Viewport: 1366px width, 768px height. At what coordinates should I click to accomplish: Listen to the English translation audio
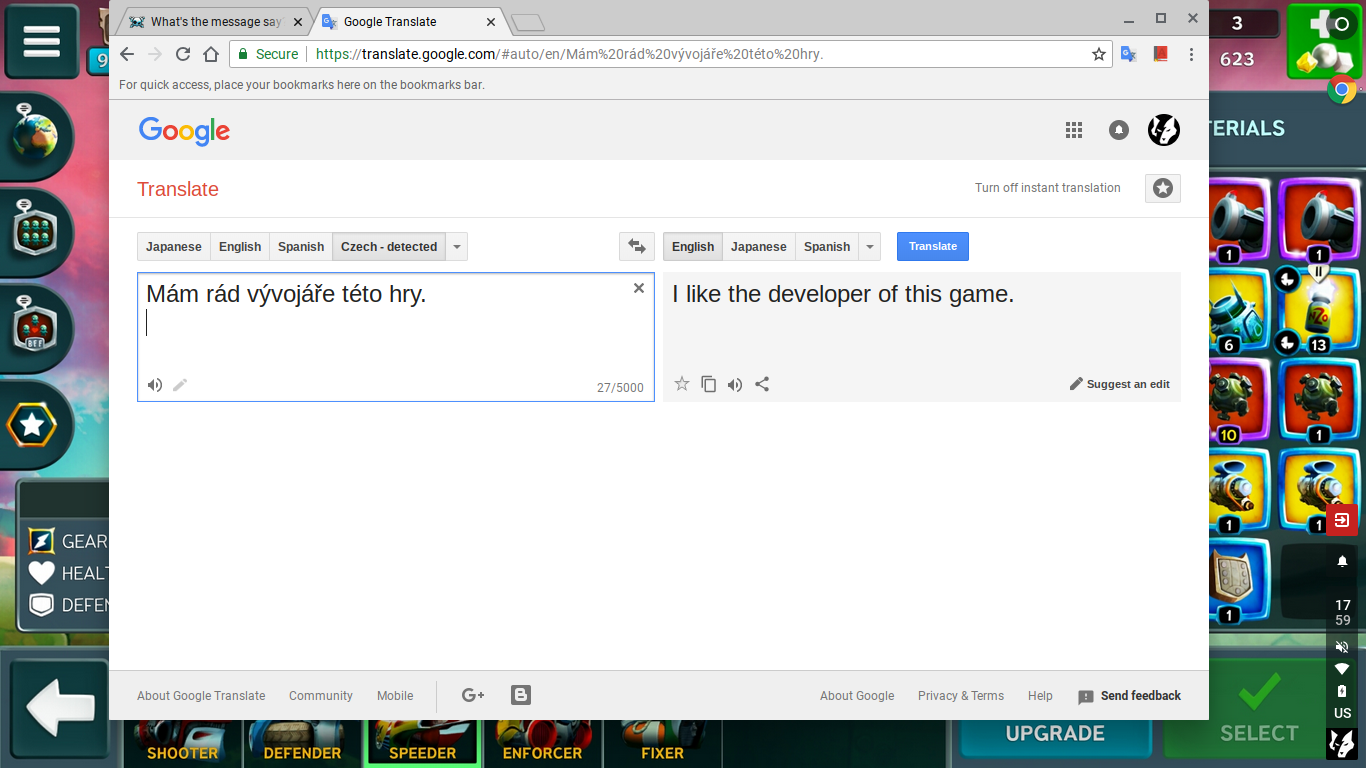click(x=735, y=384)
